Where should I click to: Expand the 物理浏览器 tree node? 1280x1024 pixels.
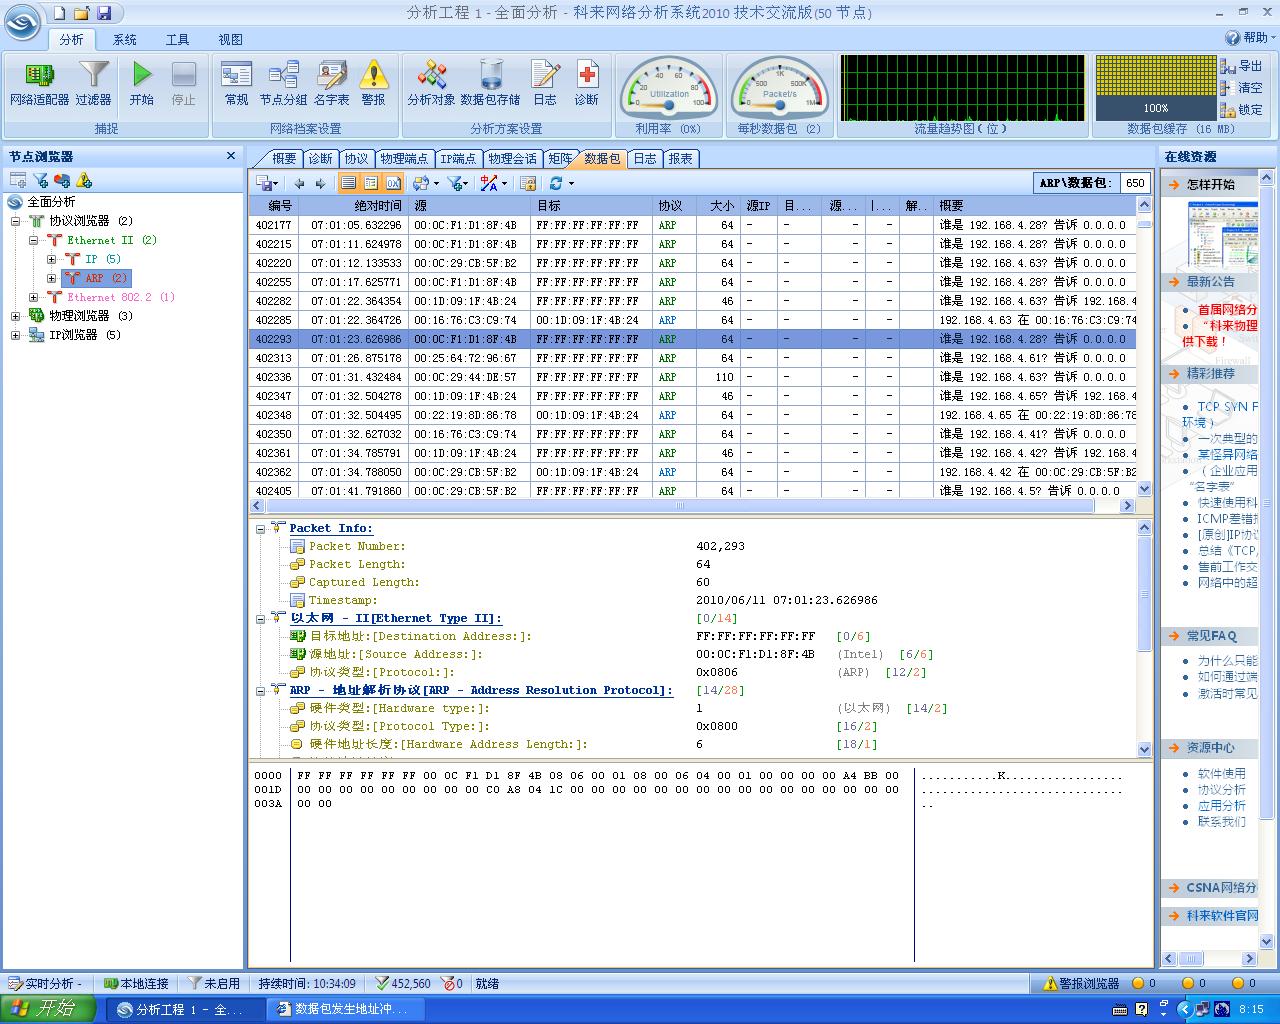click(15, 316)
